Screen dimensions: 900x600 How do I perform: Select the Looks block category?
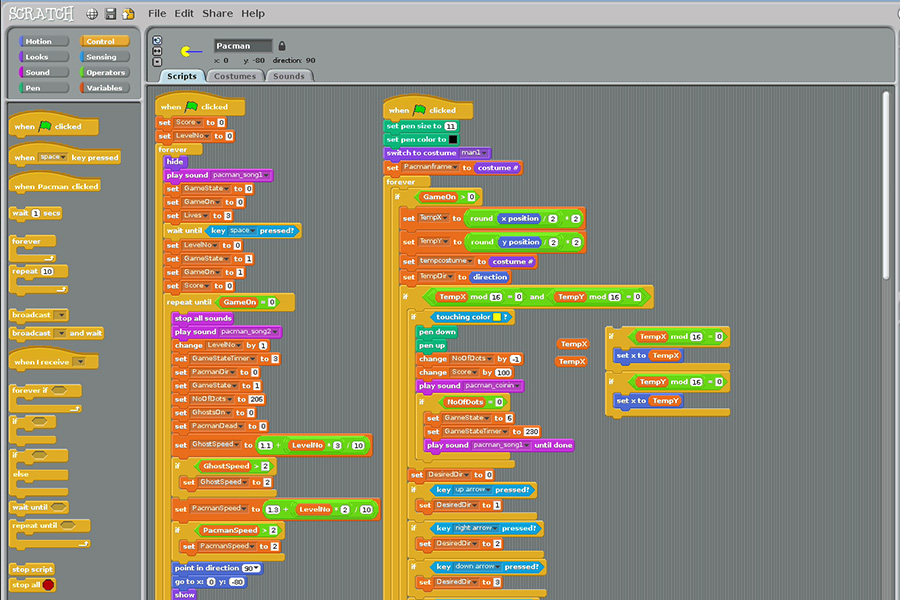tap(44, 57)
